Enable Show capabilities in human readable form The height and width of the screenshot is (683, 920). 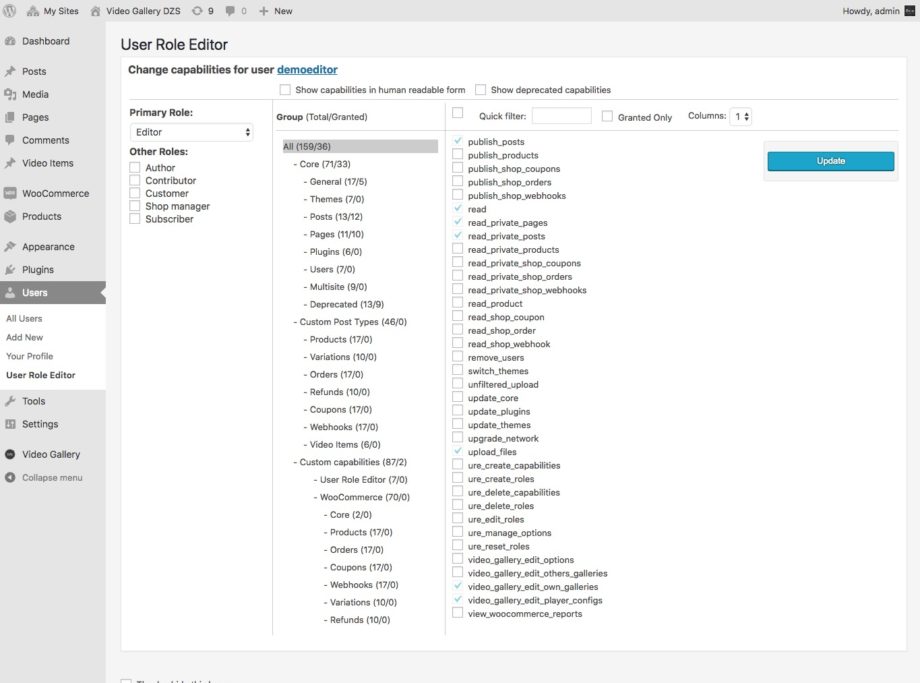[x=285, y=90]
